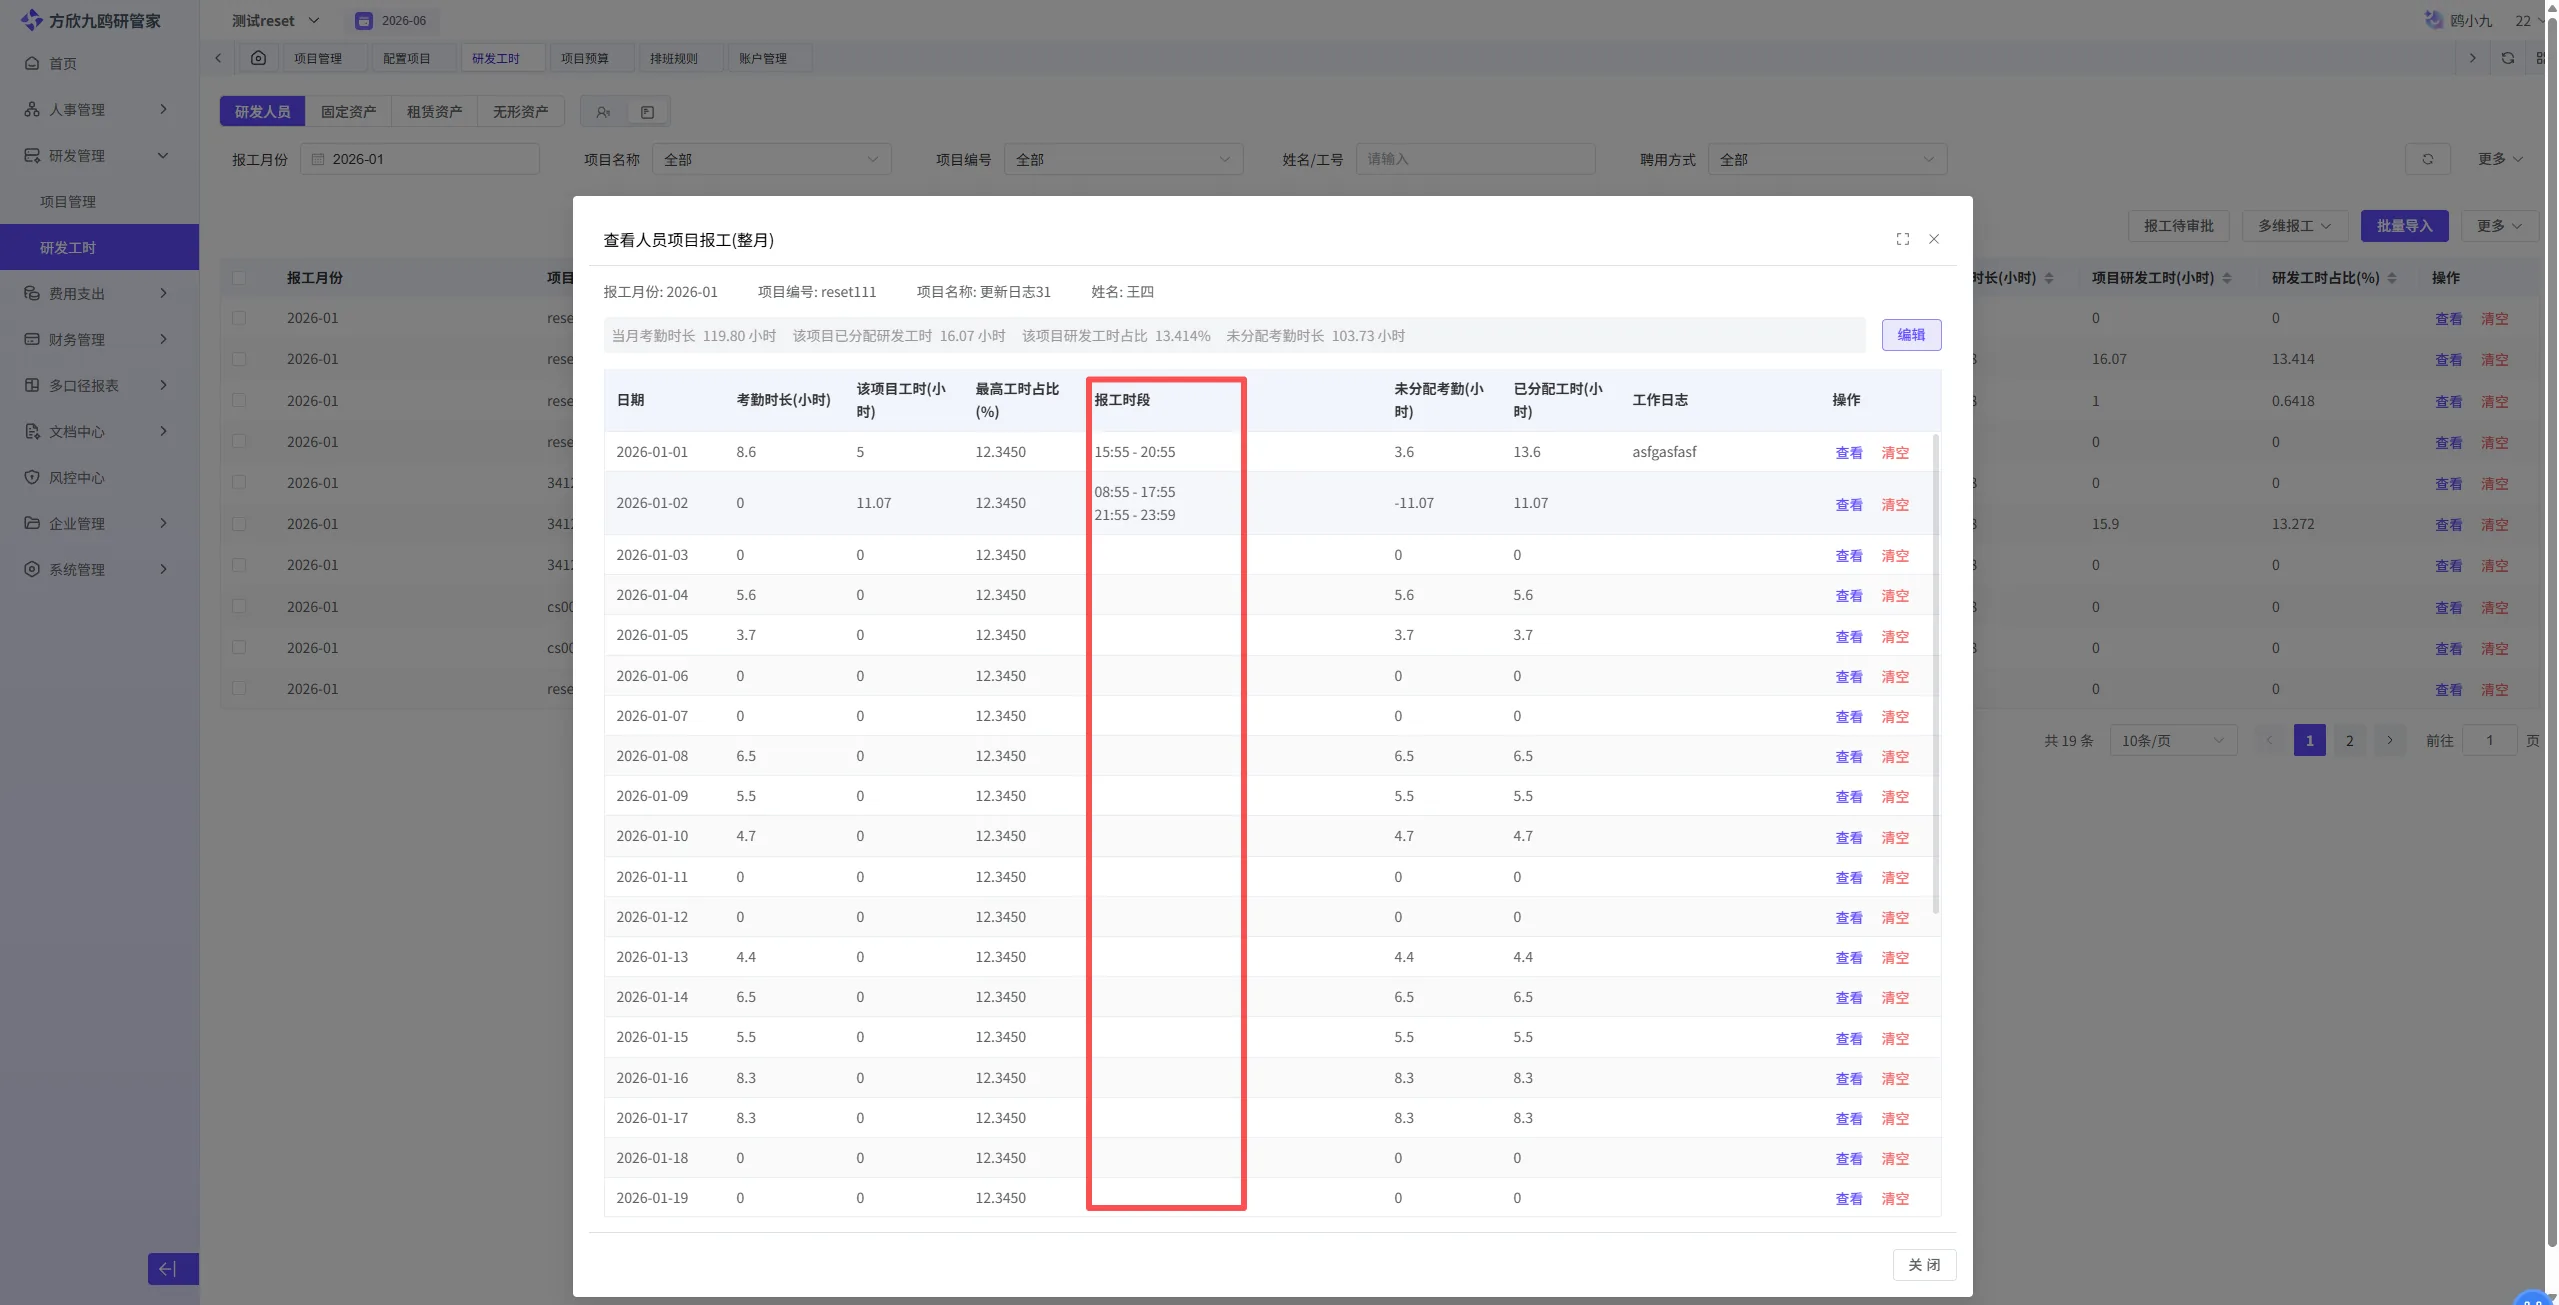This screenshot has width=2559, height=1305.
Task: Open the 项目名称 dropdown
Action: coord(771,159)
